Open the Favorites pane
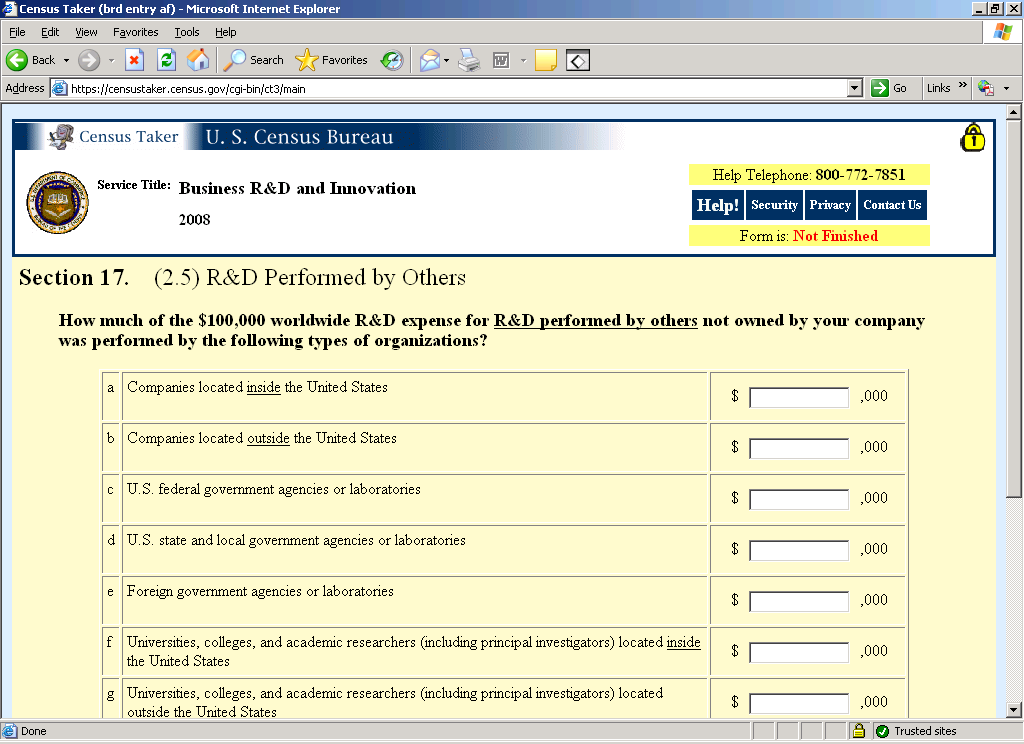 click(x=332, y=60)
